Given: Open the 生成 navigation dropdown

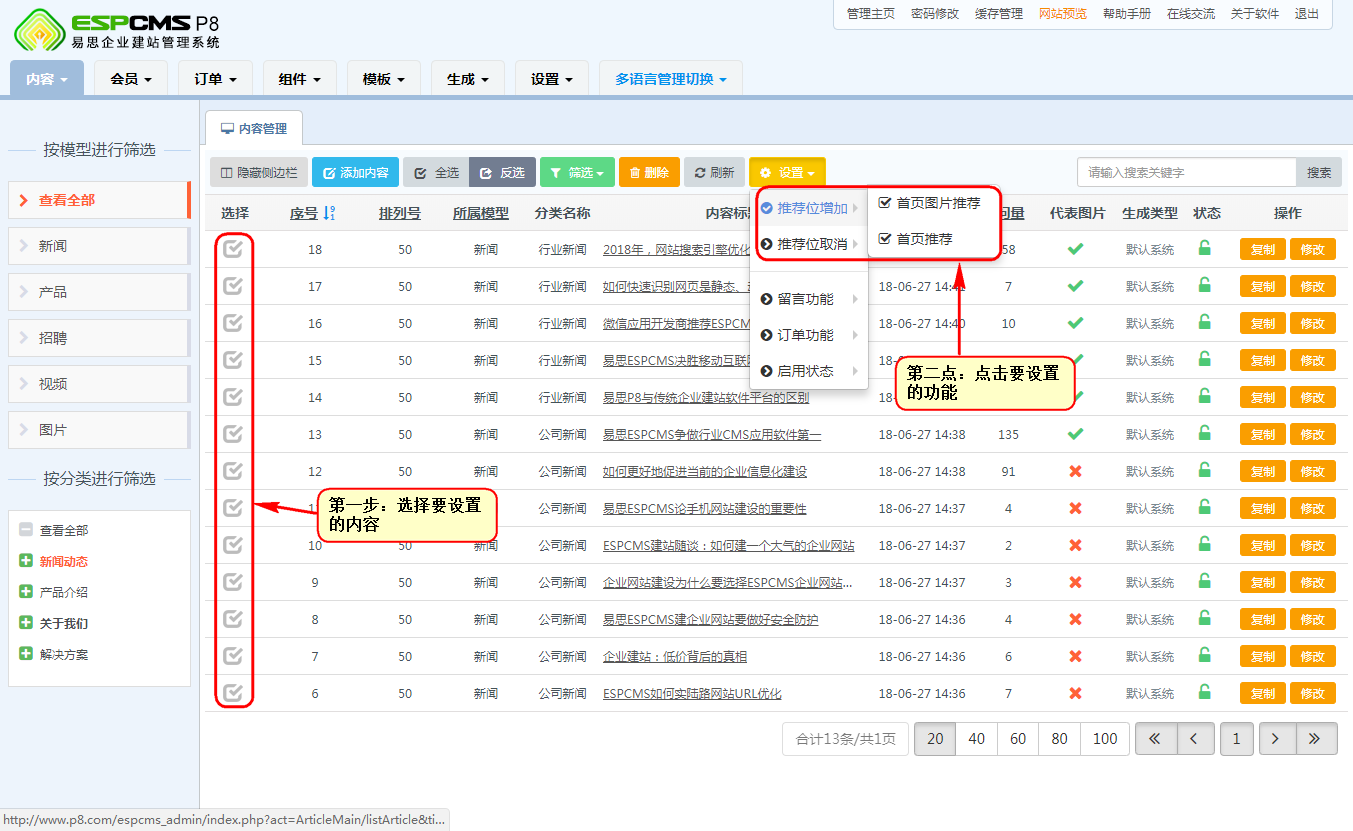Looking at the screenshot, I should (x=467, y=79).
